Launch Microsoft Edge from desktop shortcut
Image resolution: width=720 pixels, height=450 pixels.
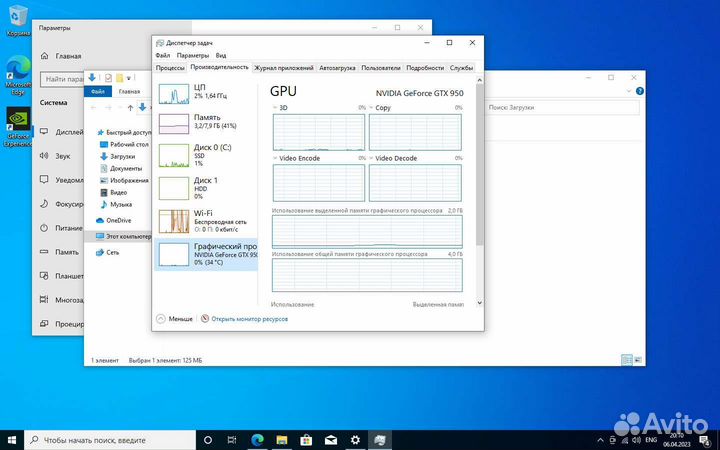click(17, 76)
